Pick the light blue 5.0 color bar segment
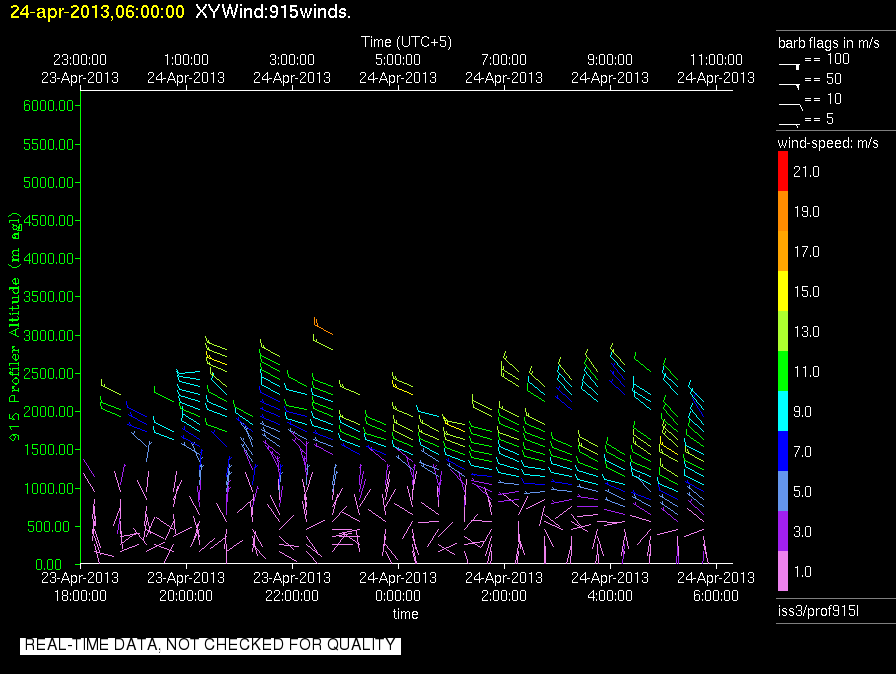This screenshot has width=896, height=674. 783,491
